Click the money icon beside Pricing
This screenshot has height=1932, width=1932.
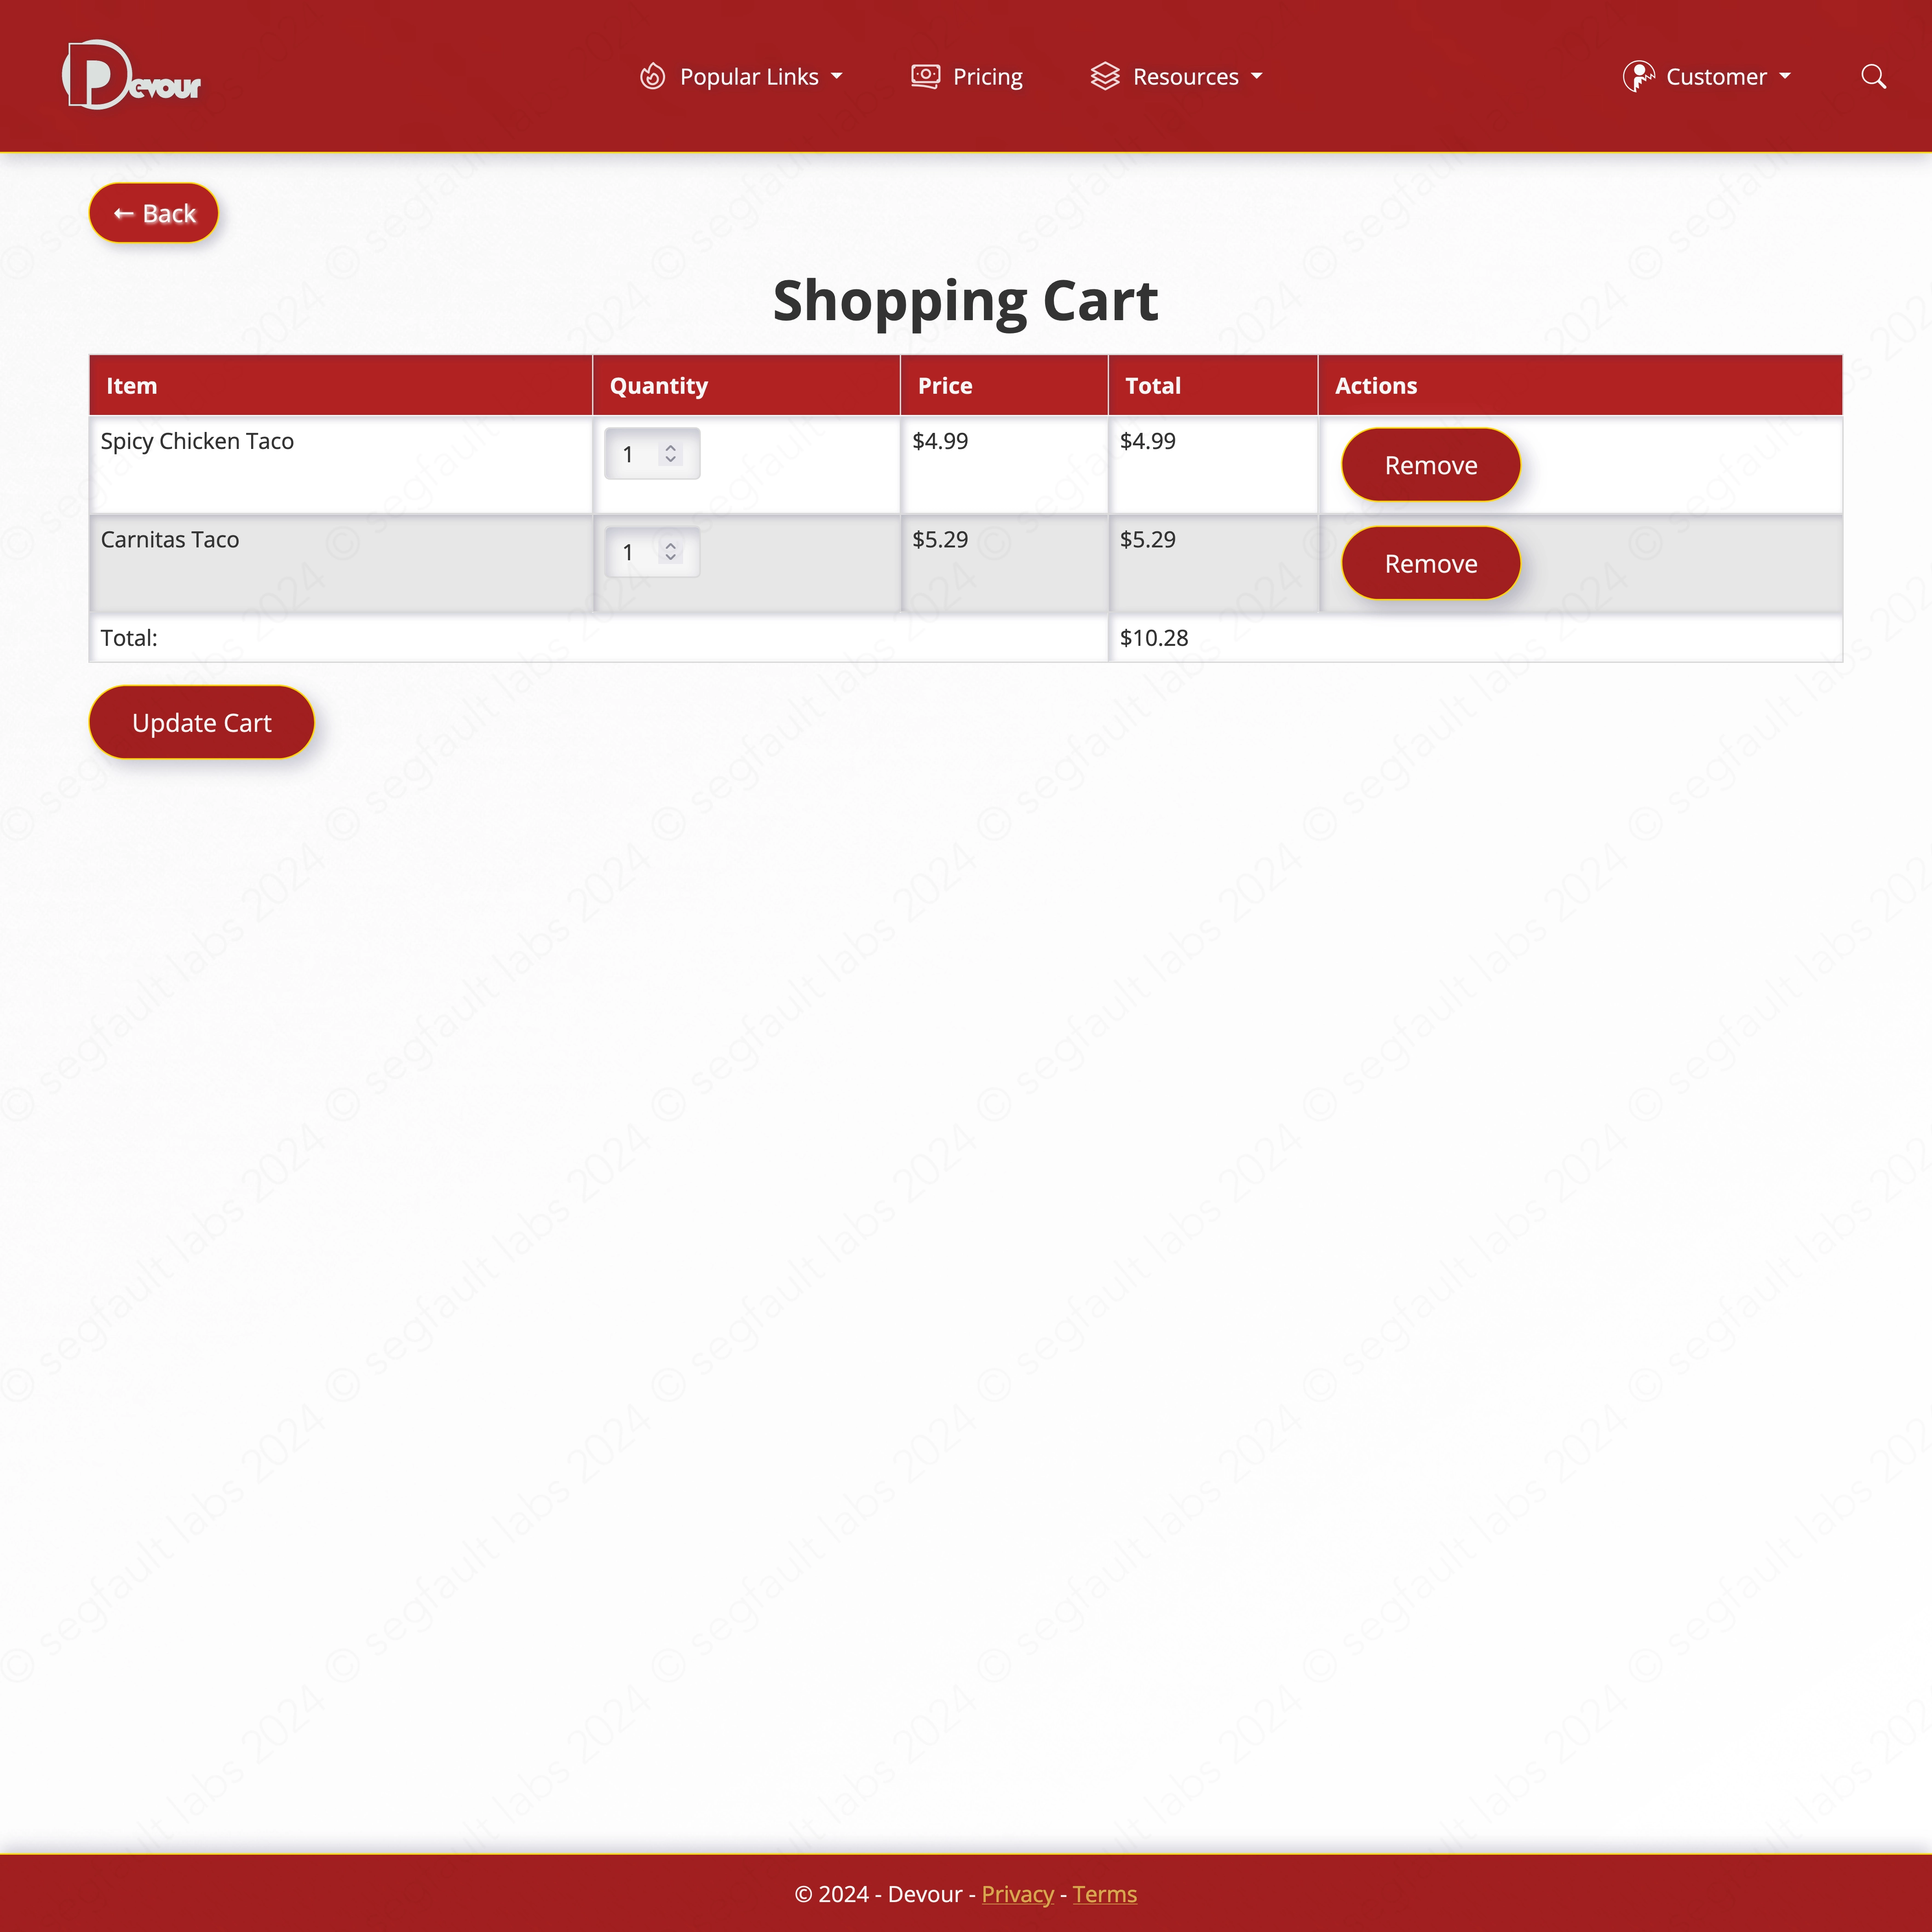tap(925, 77)
